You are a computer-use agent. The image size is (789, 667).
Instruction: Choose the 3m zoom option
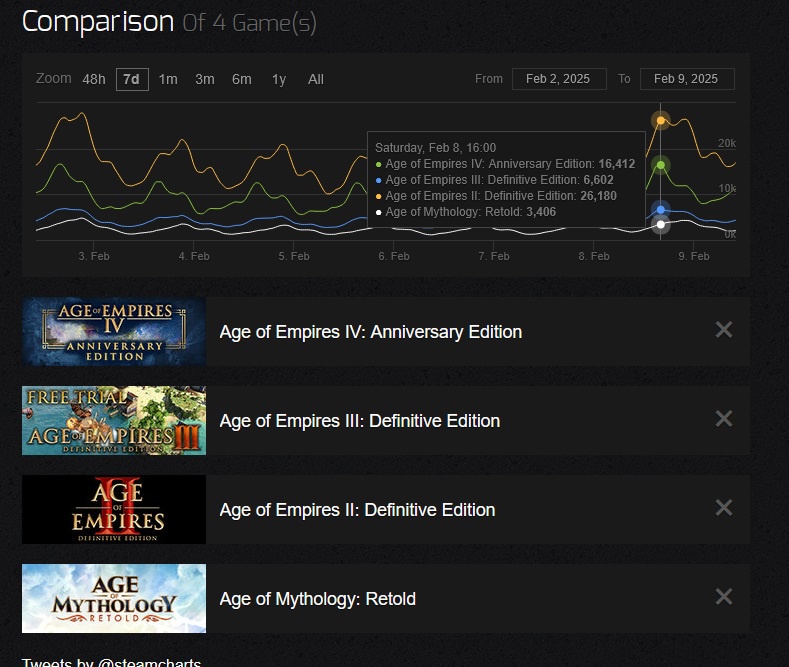[205, 79]
